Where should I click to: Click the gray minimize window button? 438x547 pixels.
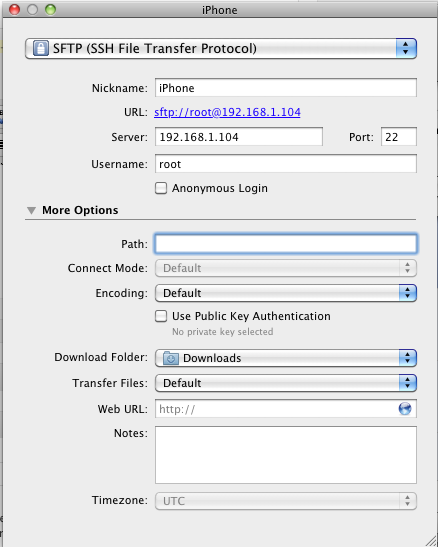(x=32, y=9)
